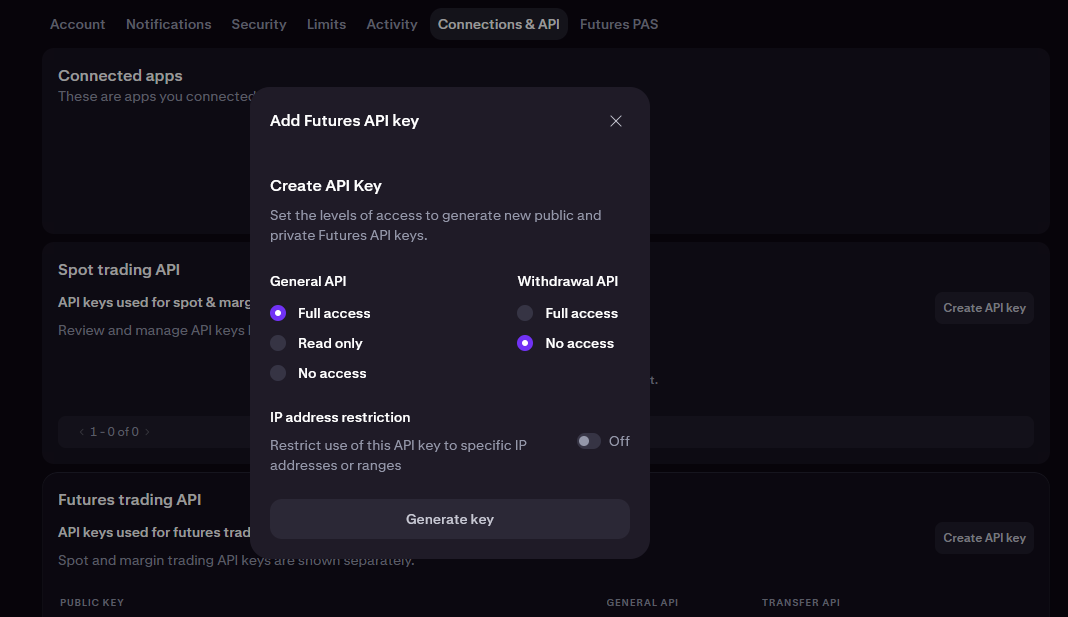This screenshot has height=617, width=1068.
Task: Click the Generate key button
Action: (450, 519)
